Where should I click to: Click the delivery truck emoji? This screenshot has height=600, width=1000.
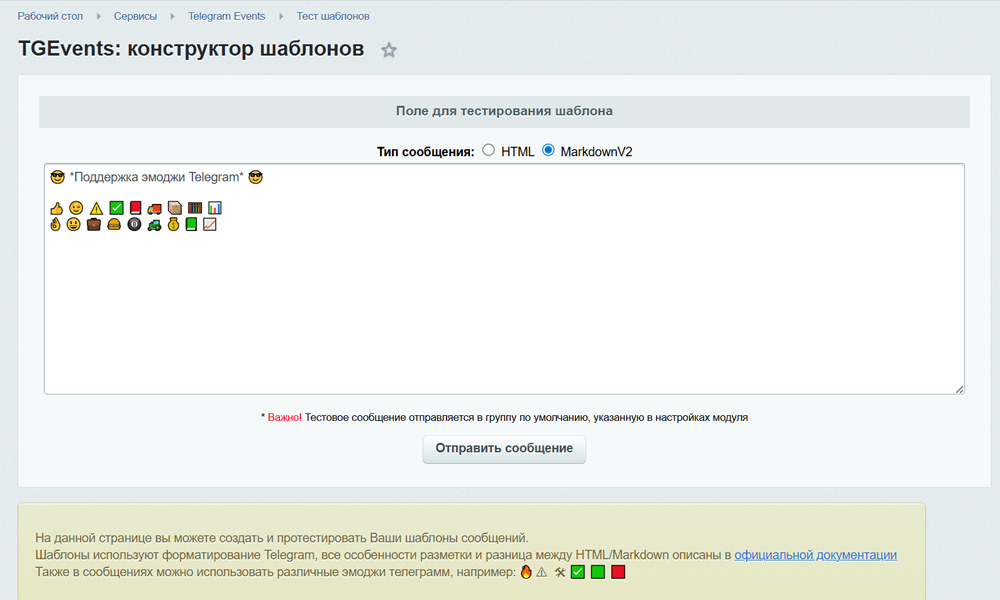pos(154,208)
